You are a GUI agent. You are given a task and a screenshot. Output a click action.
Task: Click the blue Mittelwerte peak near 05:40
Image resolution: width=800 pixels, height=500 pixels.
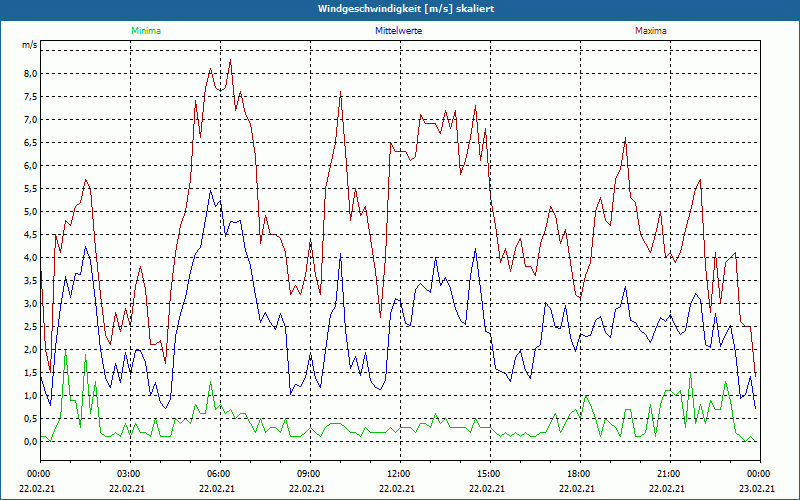[x=210, y=190]
